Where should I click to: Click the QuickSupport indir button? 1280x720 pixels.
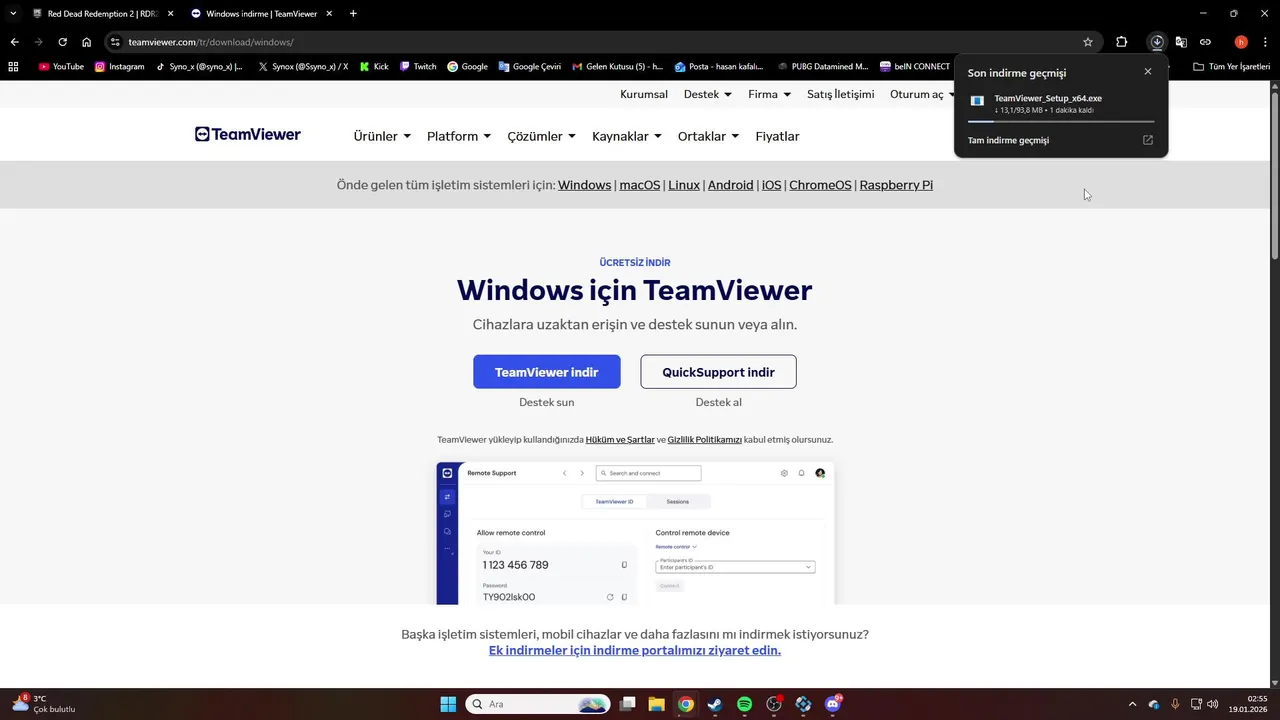tap(718, 372)
